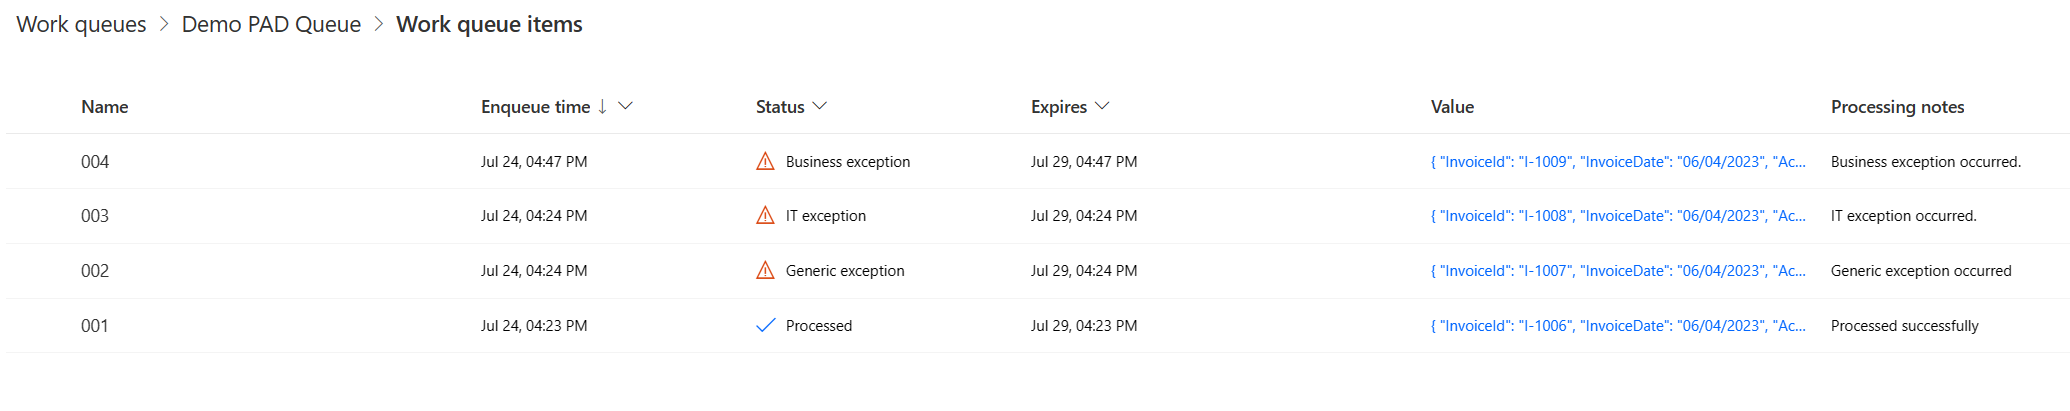
Task: Open the value link for invoice I-1006
Action: pos(1617,326)
